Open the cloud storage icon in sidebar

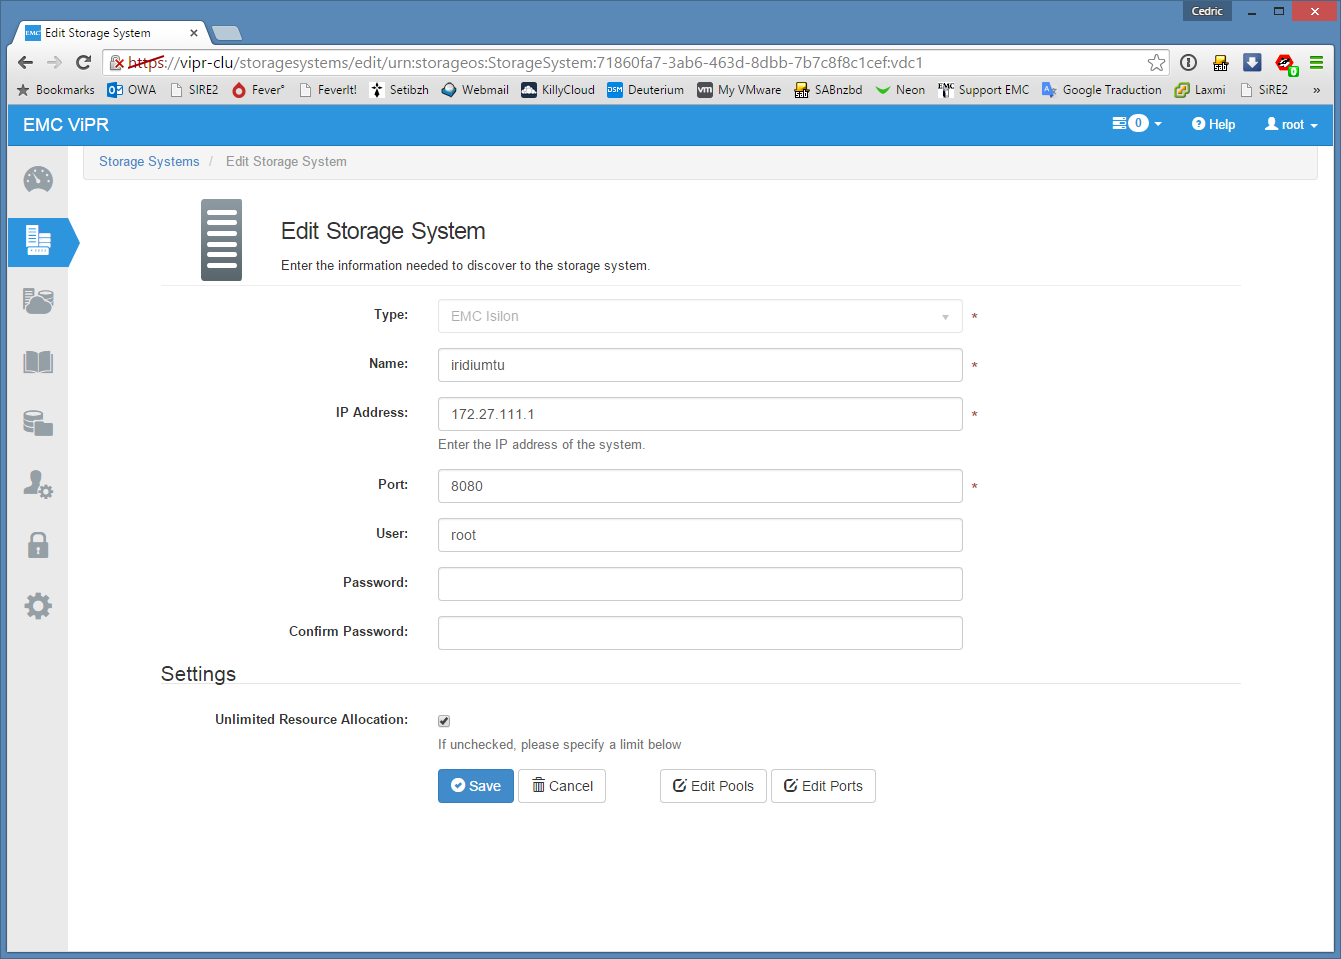(38, 301)
